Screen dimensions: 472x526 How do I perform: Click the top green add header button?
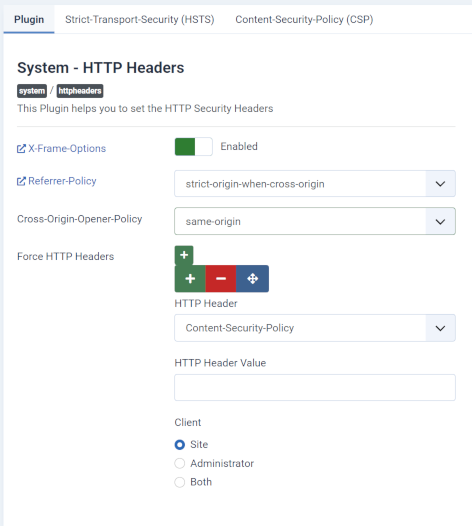coord(184,255)
